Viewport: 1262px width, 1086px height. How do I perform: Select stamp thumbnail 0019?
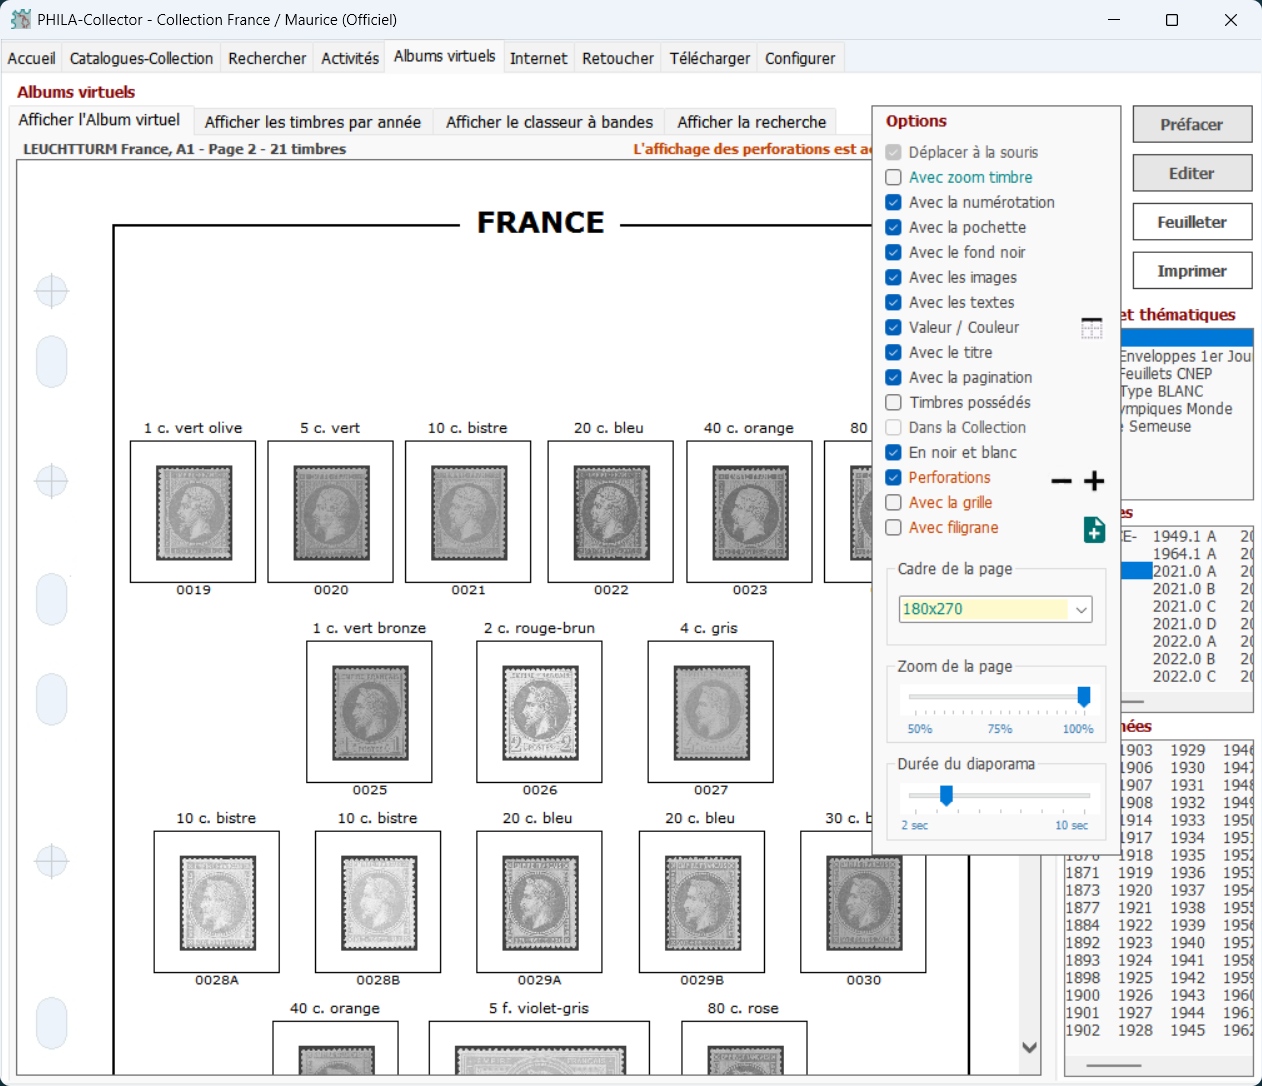pos(193,512)
